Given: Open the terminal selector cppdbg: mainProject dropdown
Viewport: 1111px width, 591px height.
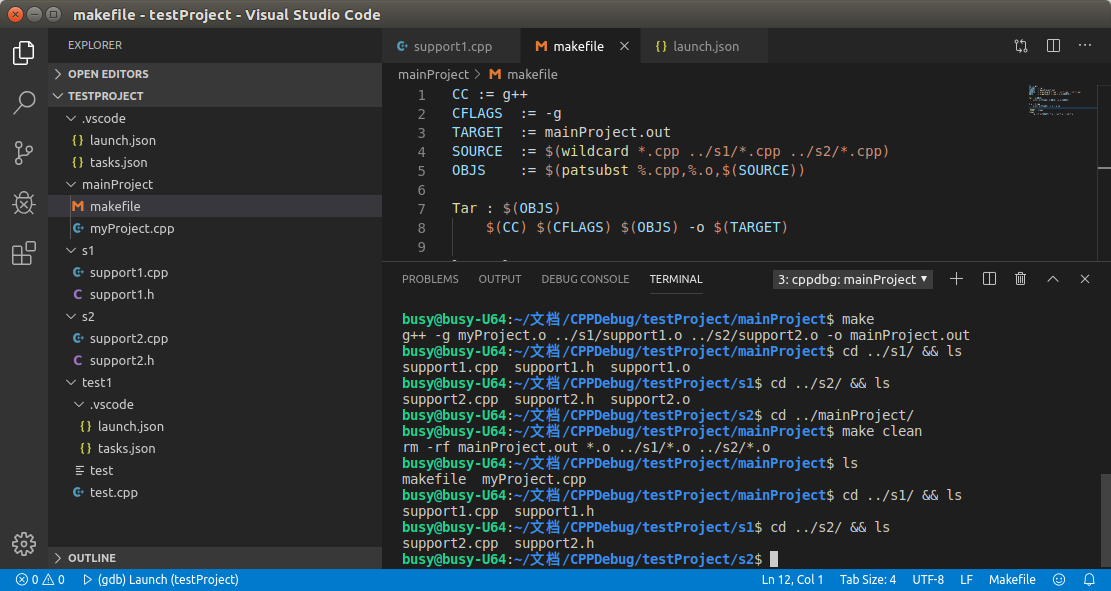Looking at the screenshot, I should 852,279.
